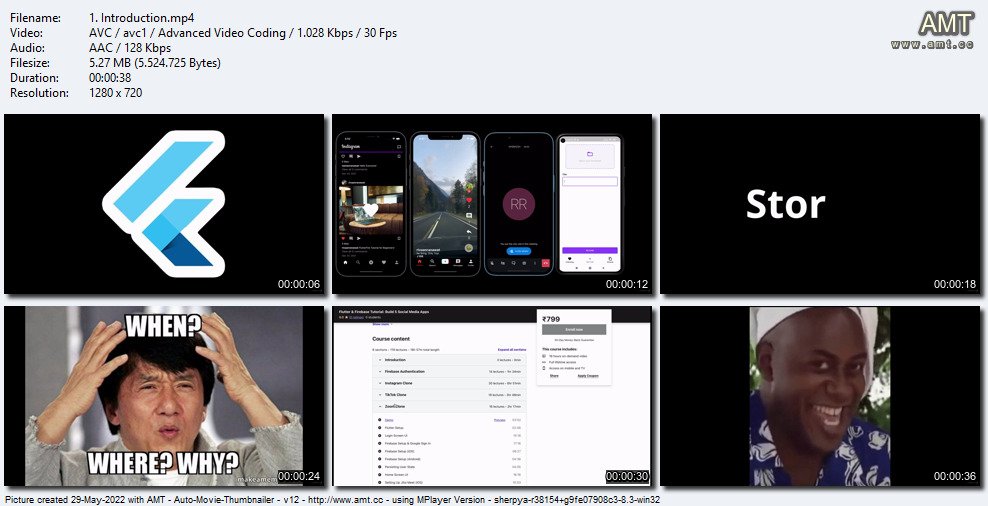Click the Share link in price card
988x506 pixels.
(x=554, y=376)
